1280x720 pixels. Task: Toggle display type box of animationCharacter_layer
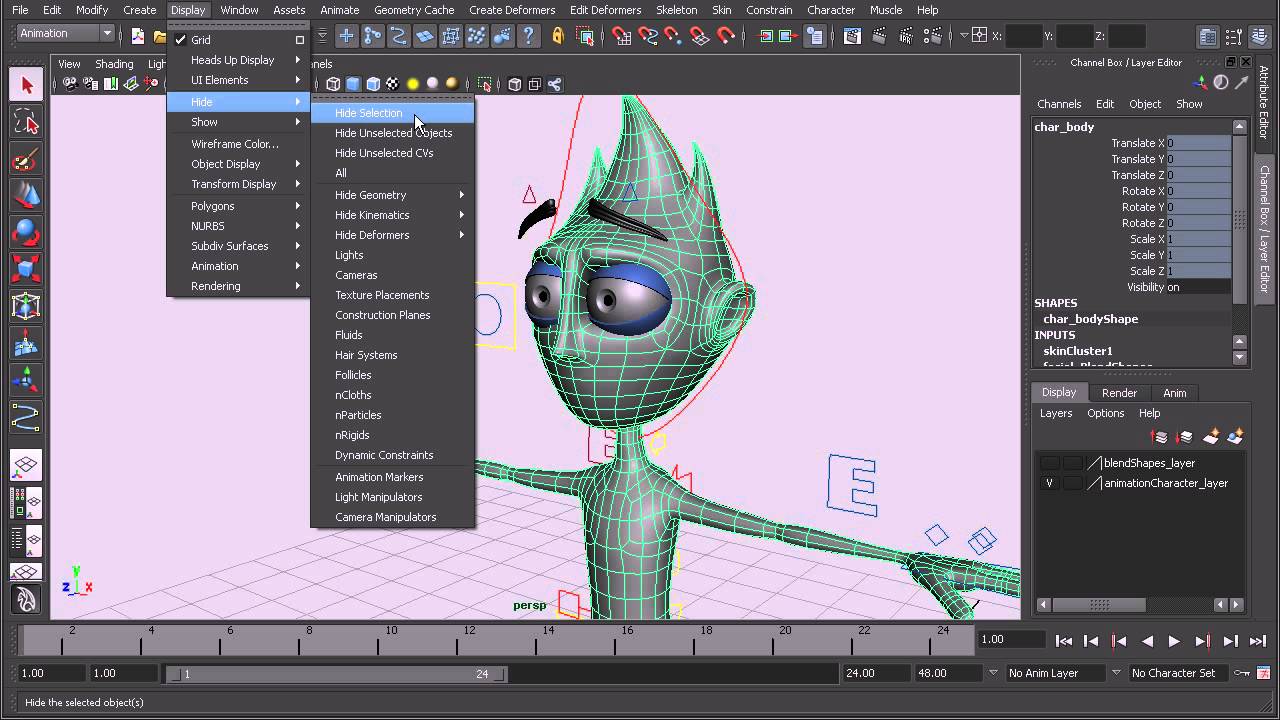coord(1072,483)
